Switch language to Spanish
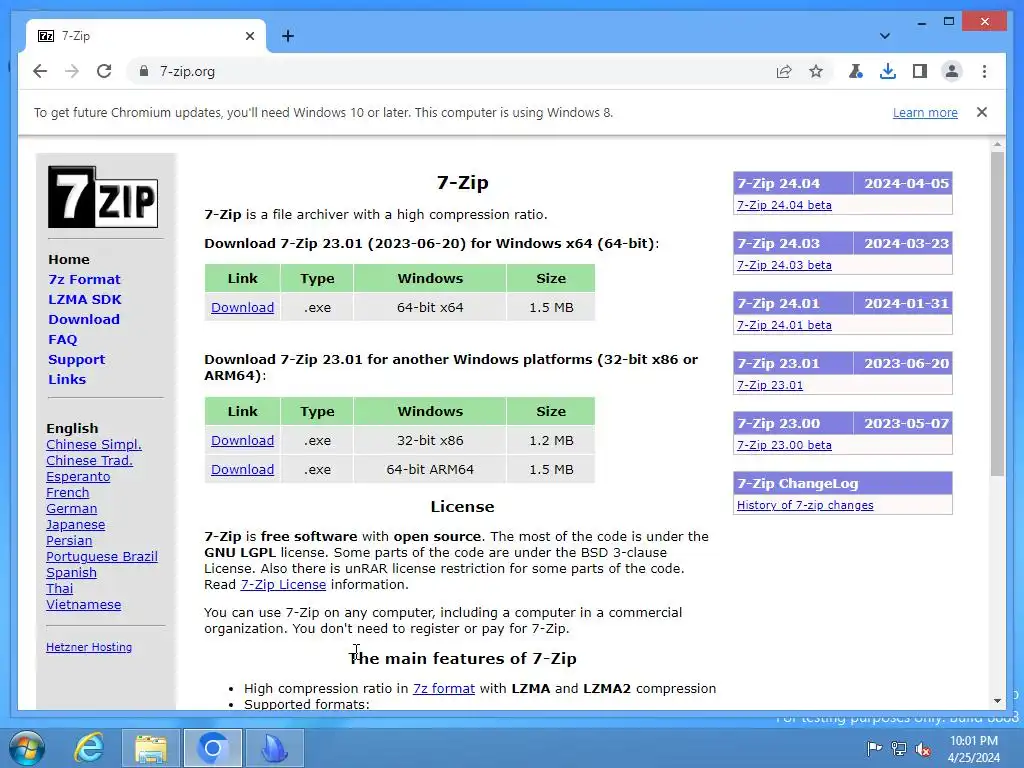 pyautogui.click(x=71, y=573)
